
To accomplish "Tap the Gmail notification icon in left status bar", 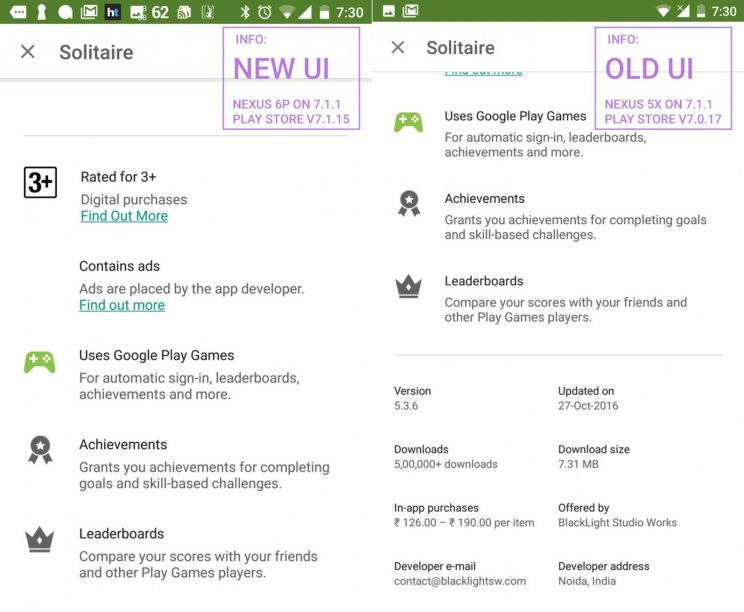I will [89, 11].
